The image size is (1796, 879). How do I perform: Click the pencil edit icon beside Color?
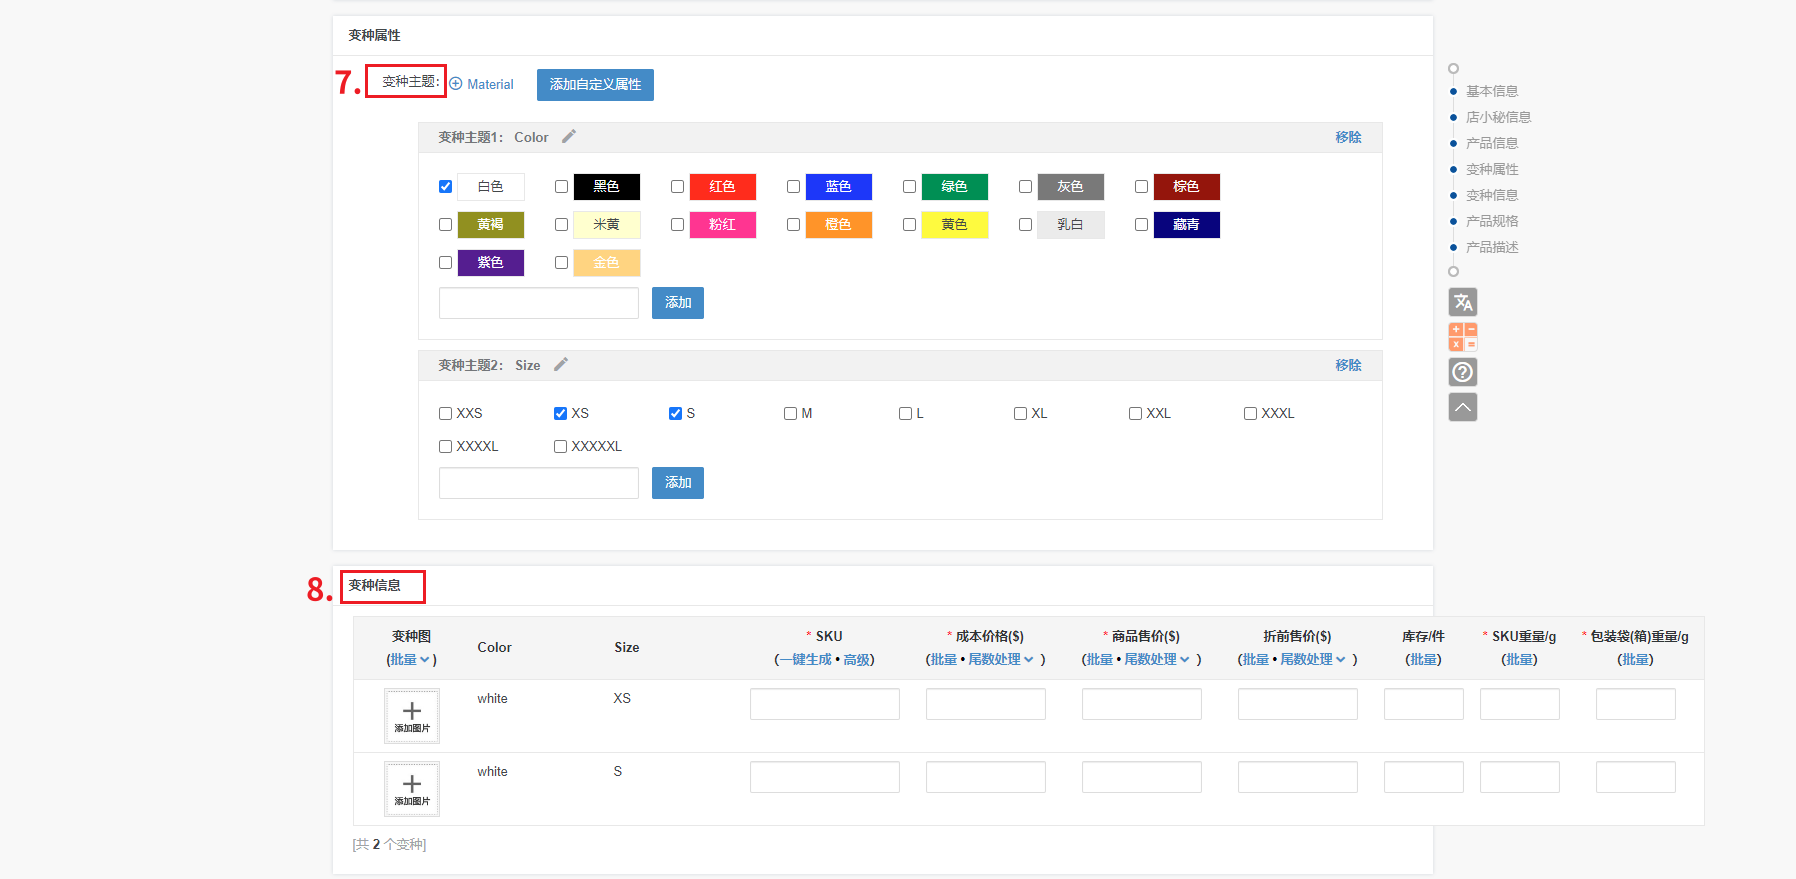click(x=568, y=137)
